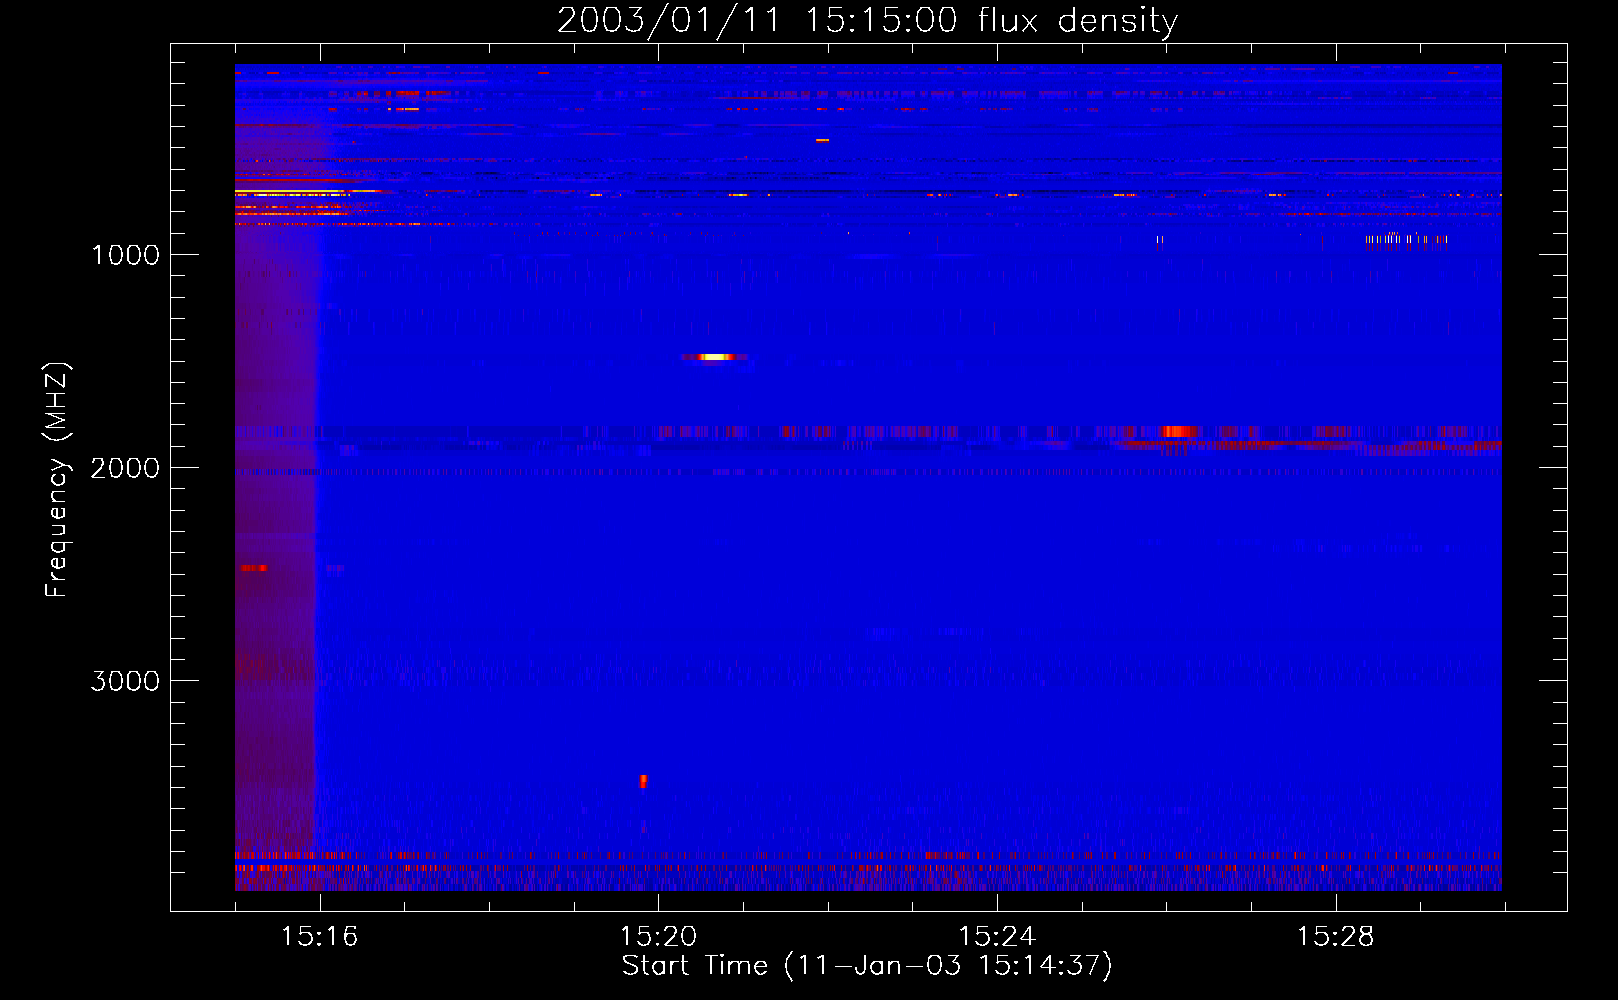This screenshot has height=1000, width=1618.
Task: Click the 15:28 time tick label
Action: (x=1336, y=937)
